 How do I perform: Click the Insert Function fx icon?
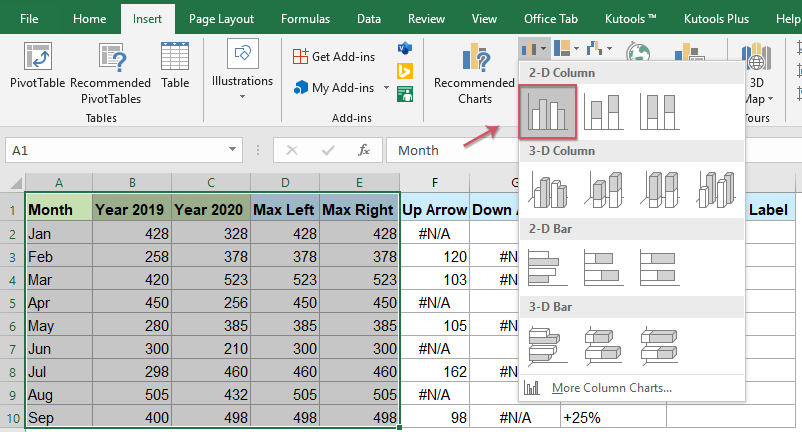(x=364, y=150)
